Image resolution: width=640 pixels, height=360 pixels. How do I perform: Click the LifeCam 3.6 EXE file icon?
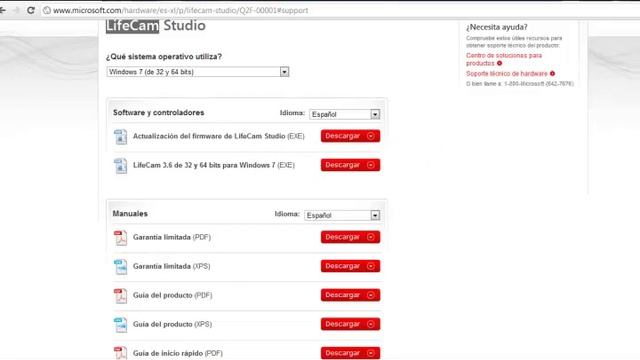pos(120,166)
